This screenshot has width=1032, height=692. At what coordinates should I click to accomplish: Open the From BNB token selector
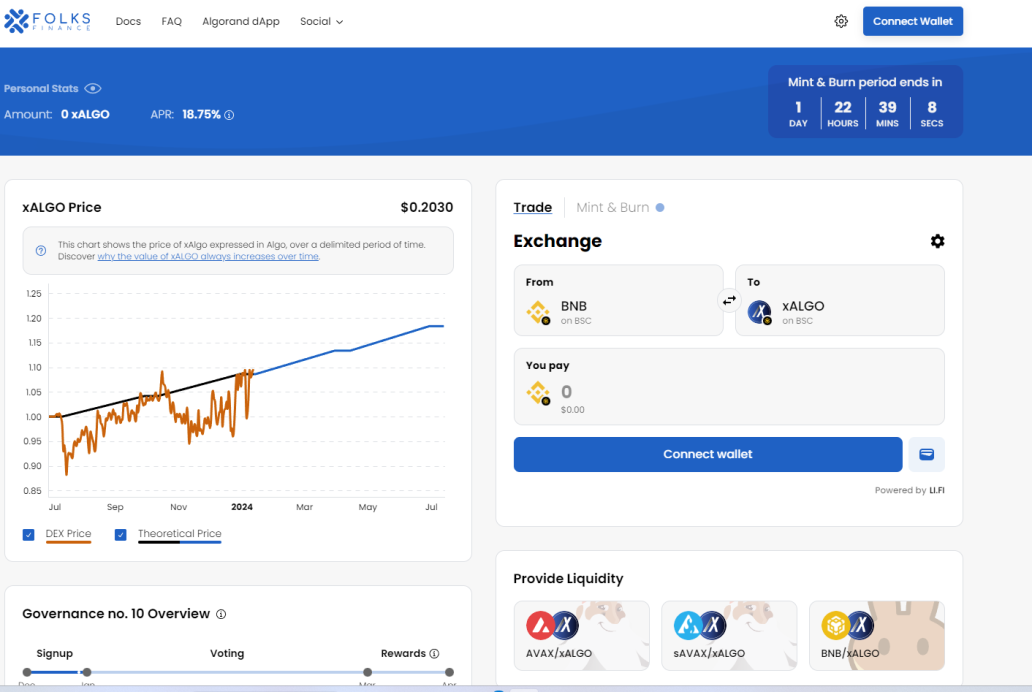coord(618,300)
